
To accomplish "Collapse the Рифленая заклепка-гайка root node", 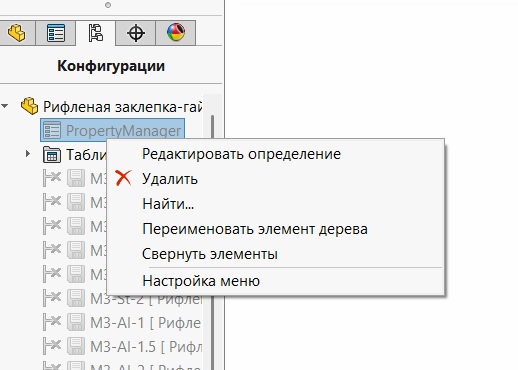I will coord(5,106).
